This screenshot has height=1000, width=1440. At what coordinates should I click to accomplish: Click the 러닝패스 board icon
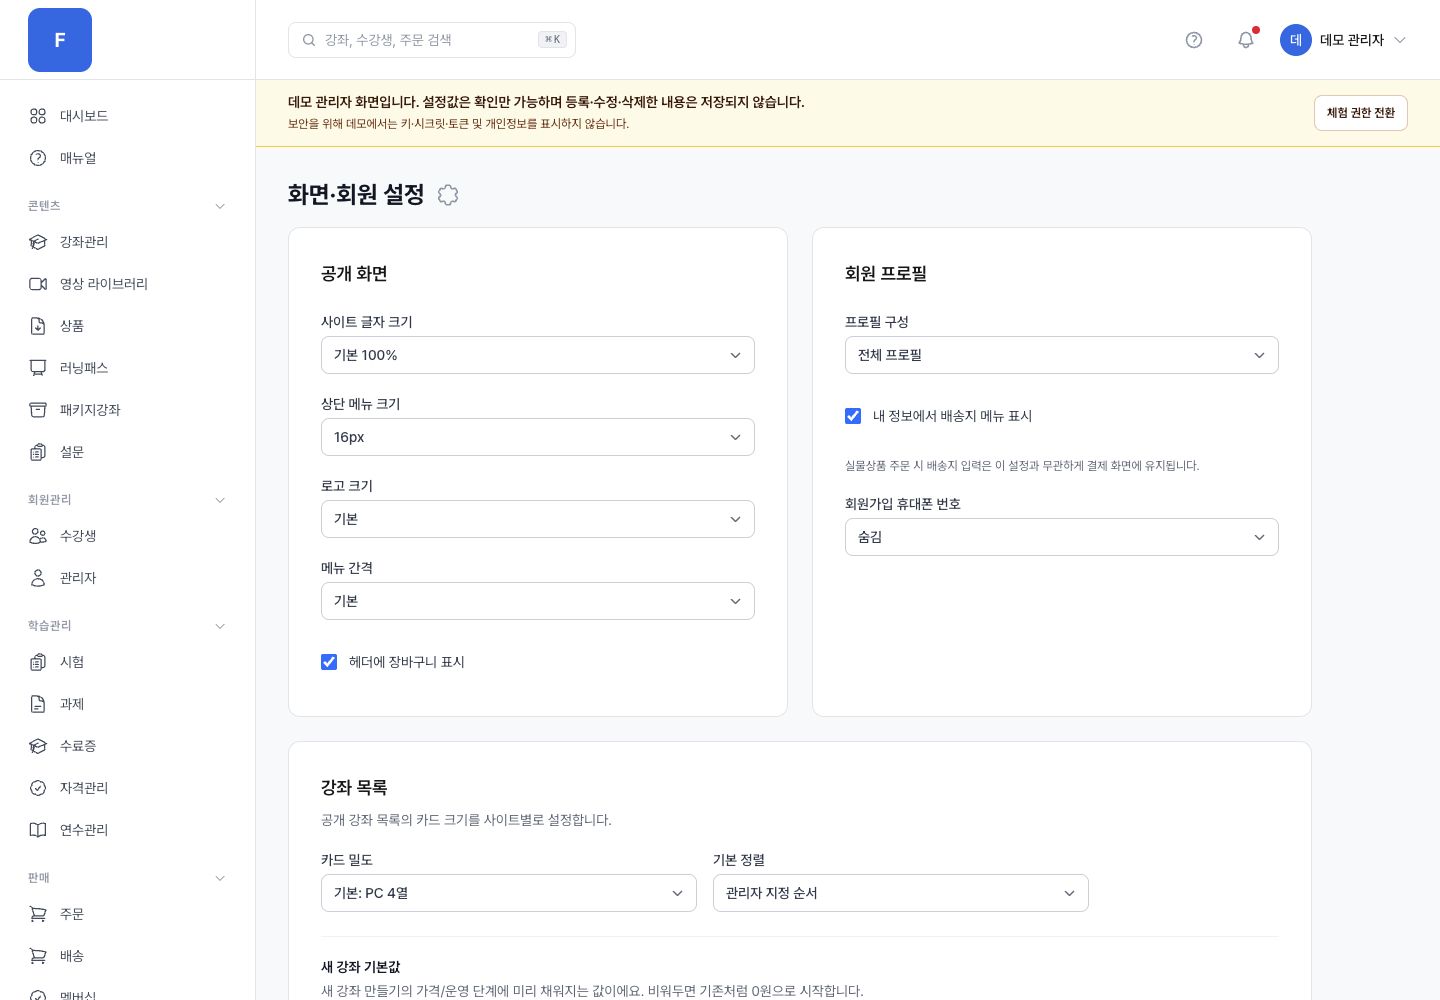pyautogui.click(x=38, y=368)
